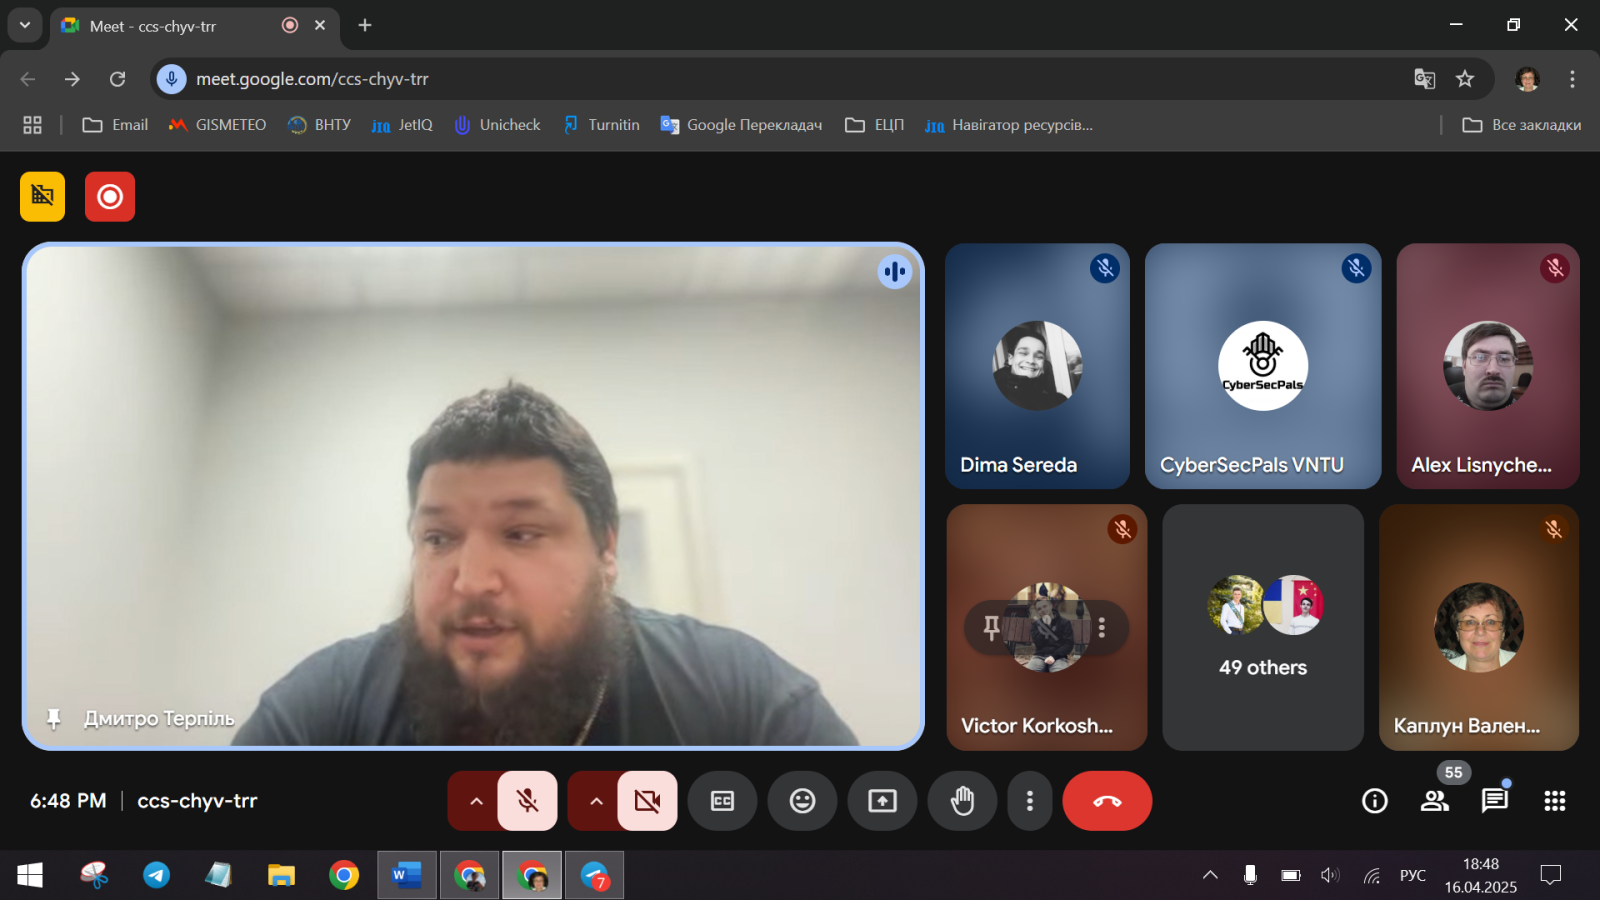Expand audio settings arrow beside the microphone

(x=476, y=801)
